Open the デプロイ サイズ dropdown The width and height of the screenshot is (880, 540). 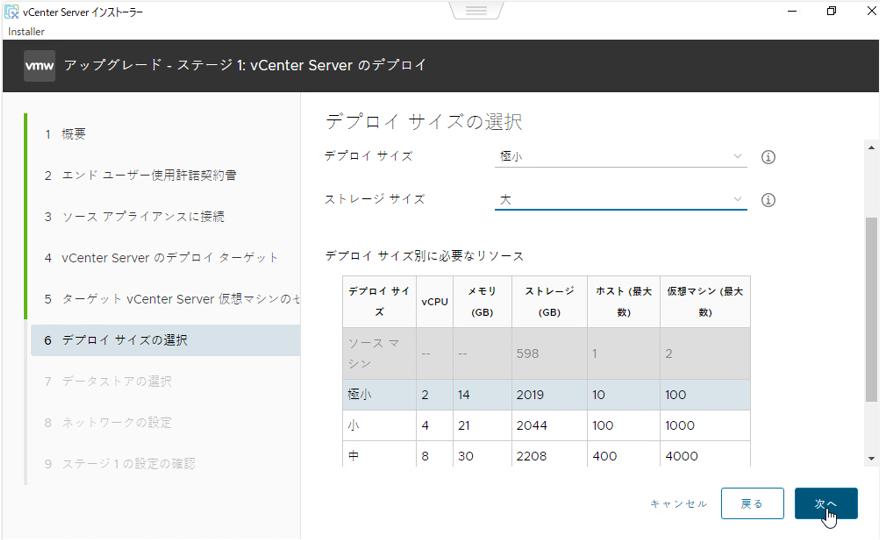(x=621, y=157)
